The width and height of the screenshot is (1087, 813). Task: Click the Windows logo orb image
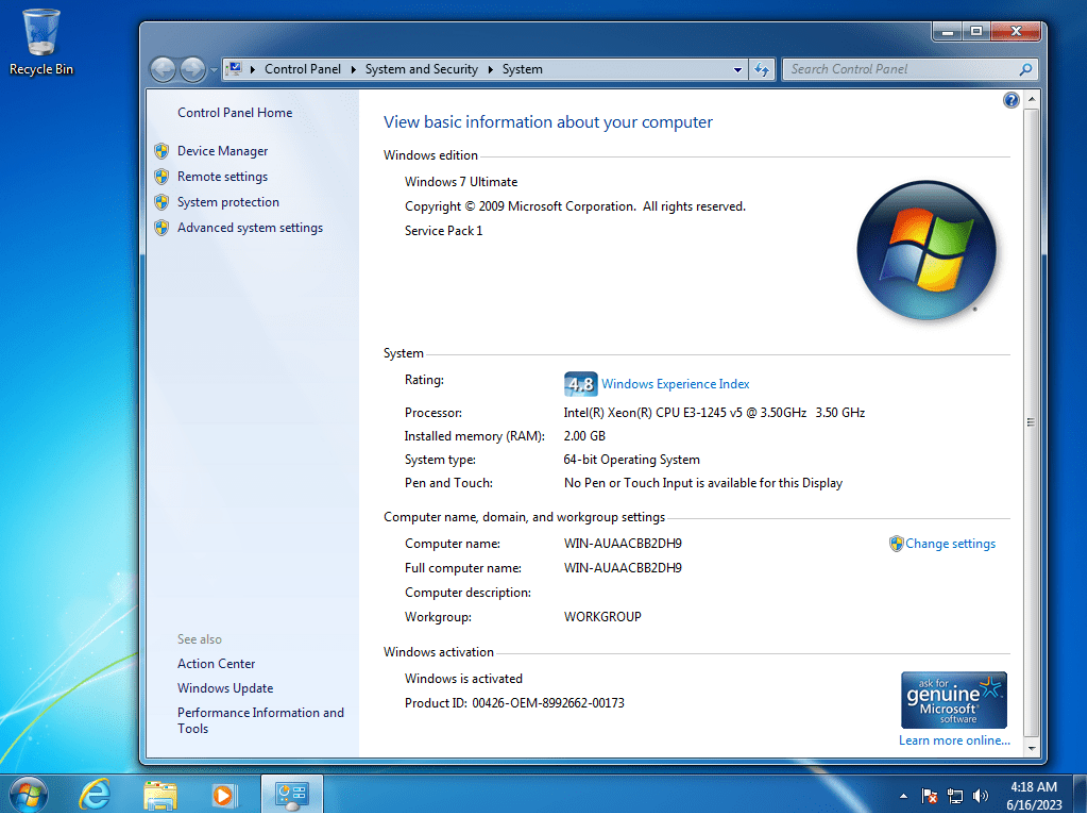927,250
